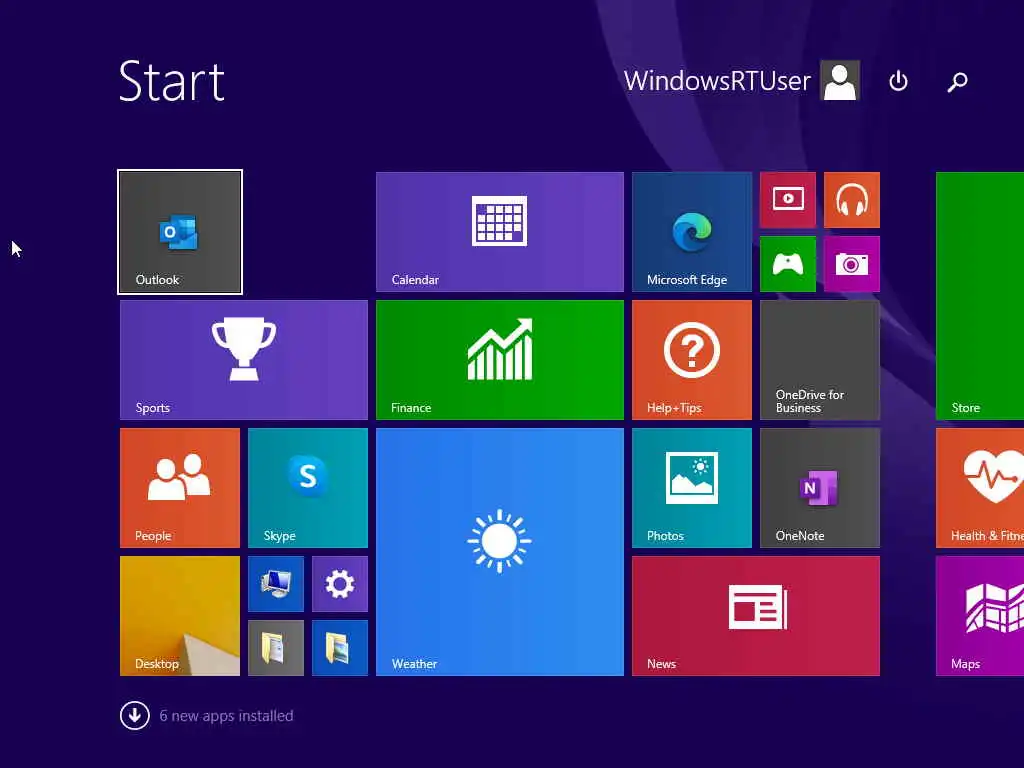This screenshot has width=1024, height=768.
Task: Open the Sports trophy tile
Action: coord(244,360)
